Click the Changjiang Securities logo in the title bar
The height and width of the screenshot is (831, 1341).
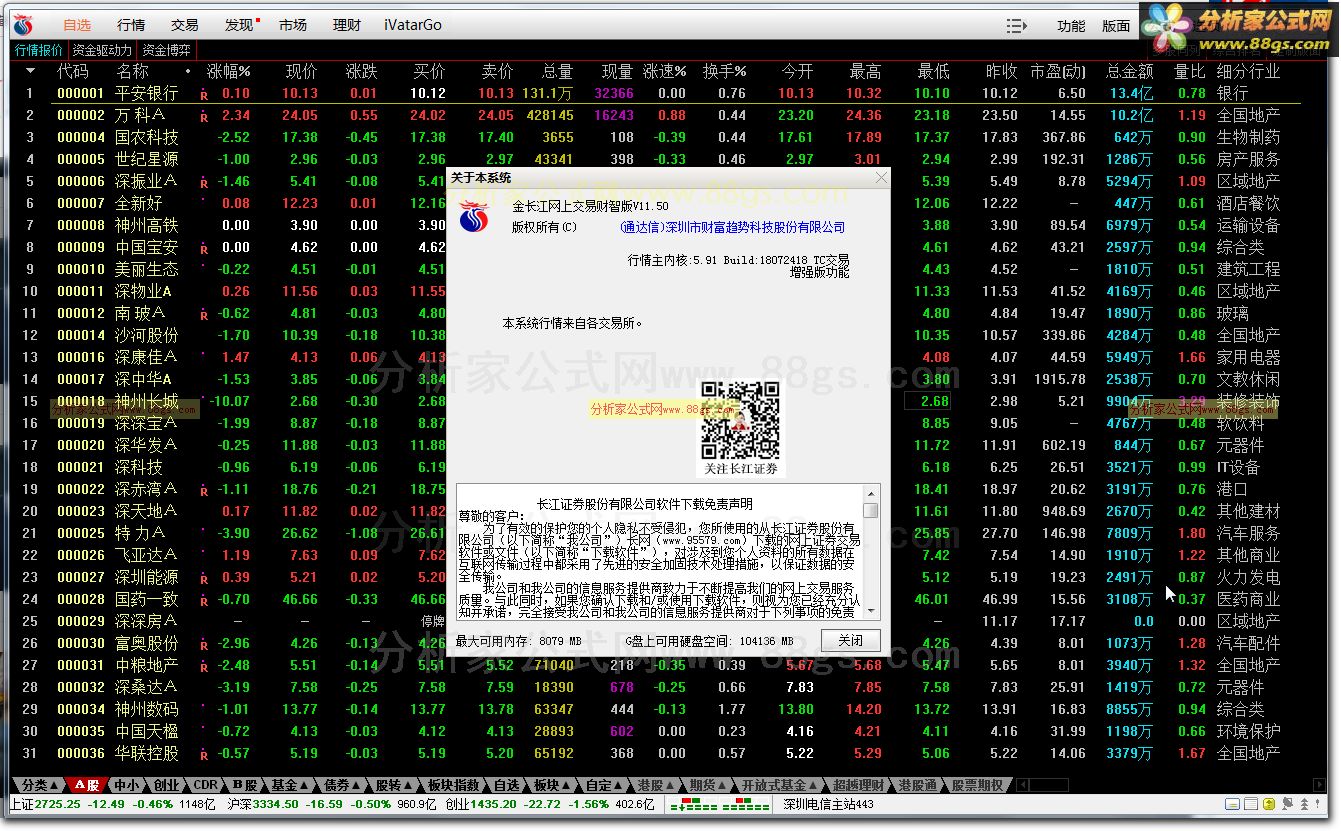pyautogui.click(x=22, y=25)
